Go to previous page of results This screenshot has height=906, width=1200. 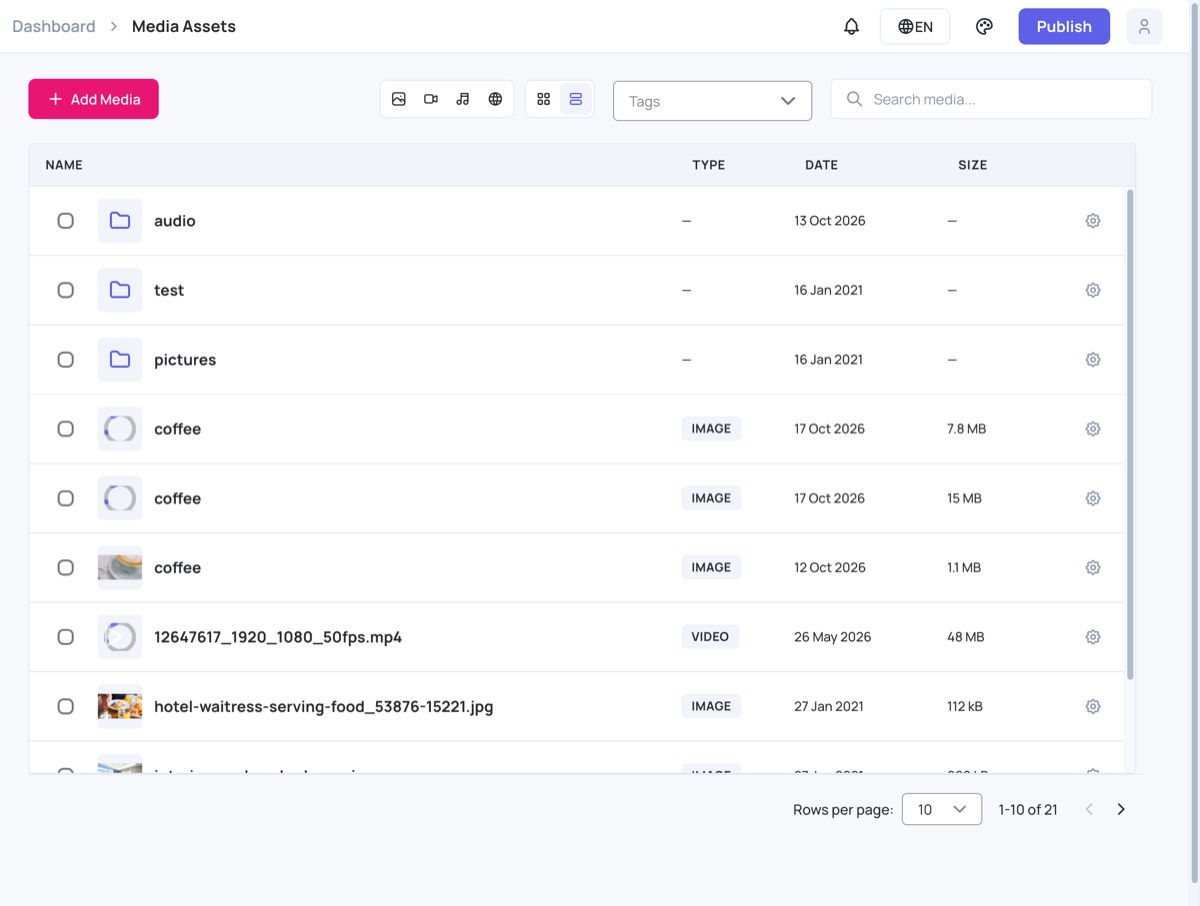point(1089,809)
